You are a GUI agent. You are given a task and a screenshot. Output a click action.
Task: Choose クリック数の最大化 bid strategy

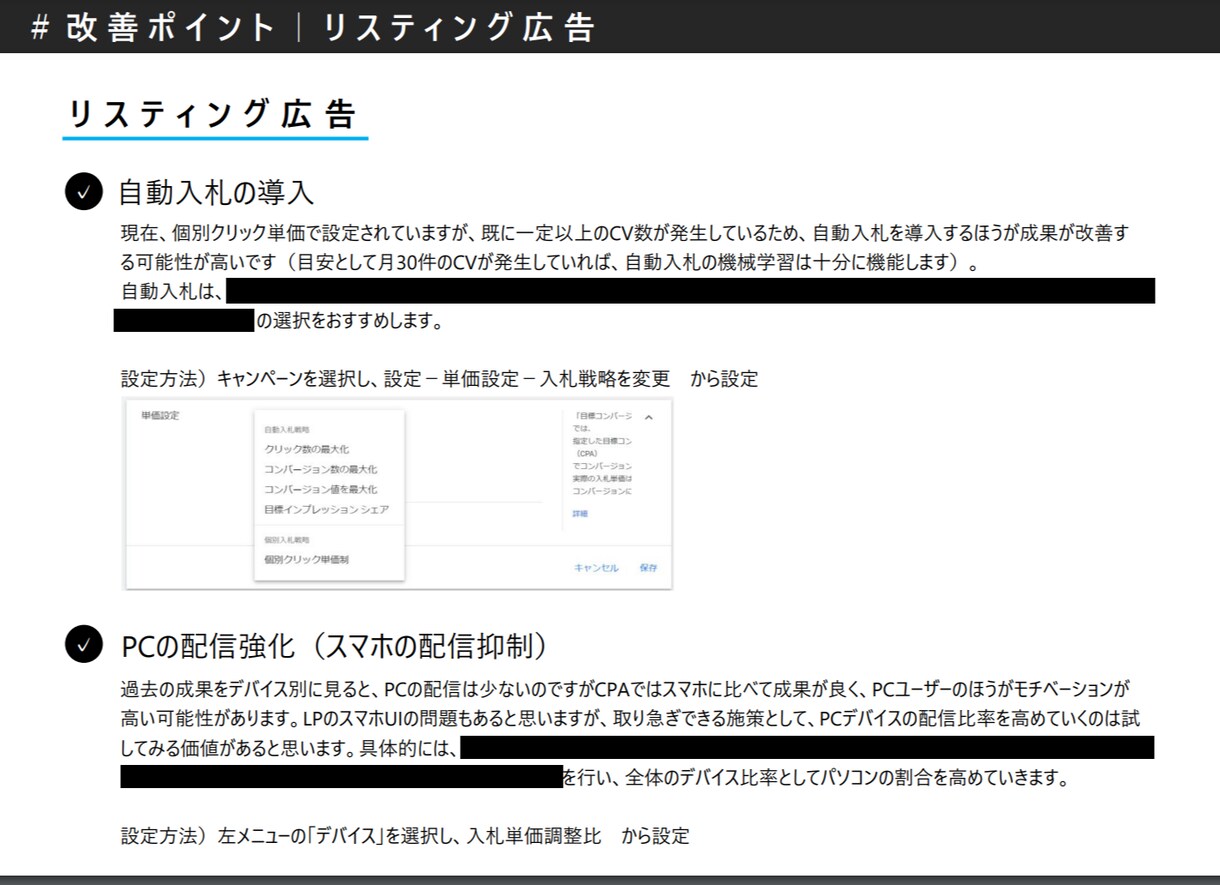tap(307, 449)
